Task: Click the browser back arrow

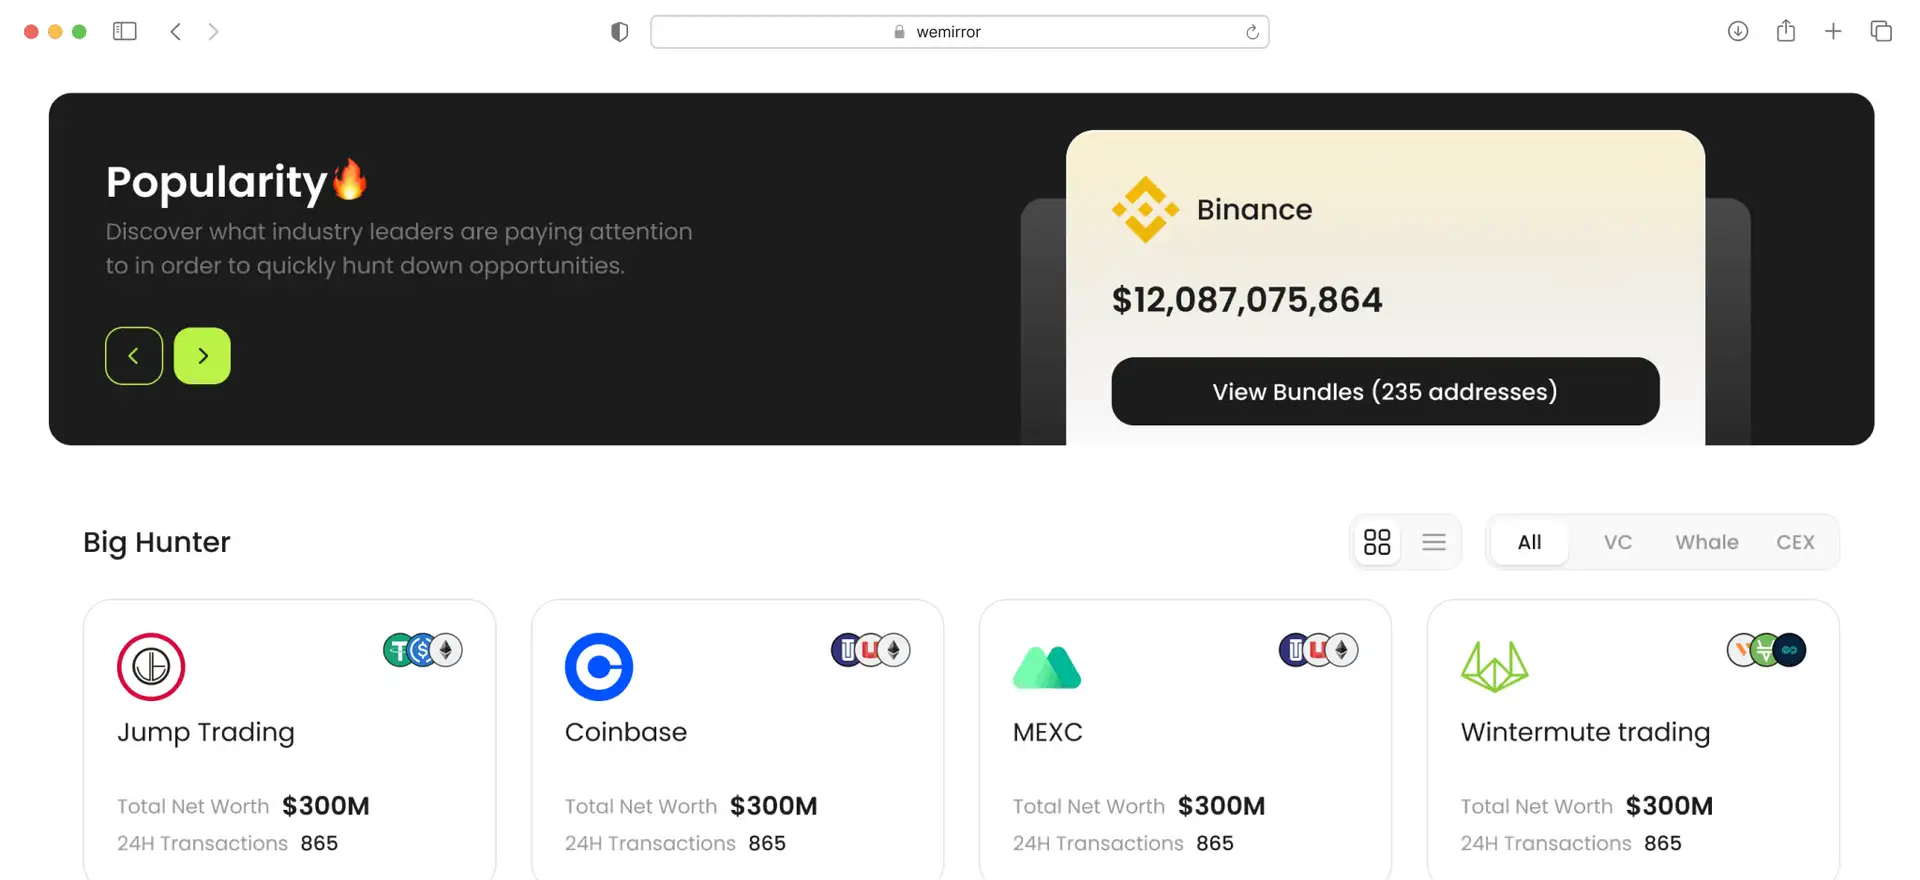Action: click(x=176, y=32)
